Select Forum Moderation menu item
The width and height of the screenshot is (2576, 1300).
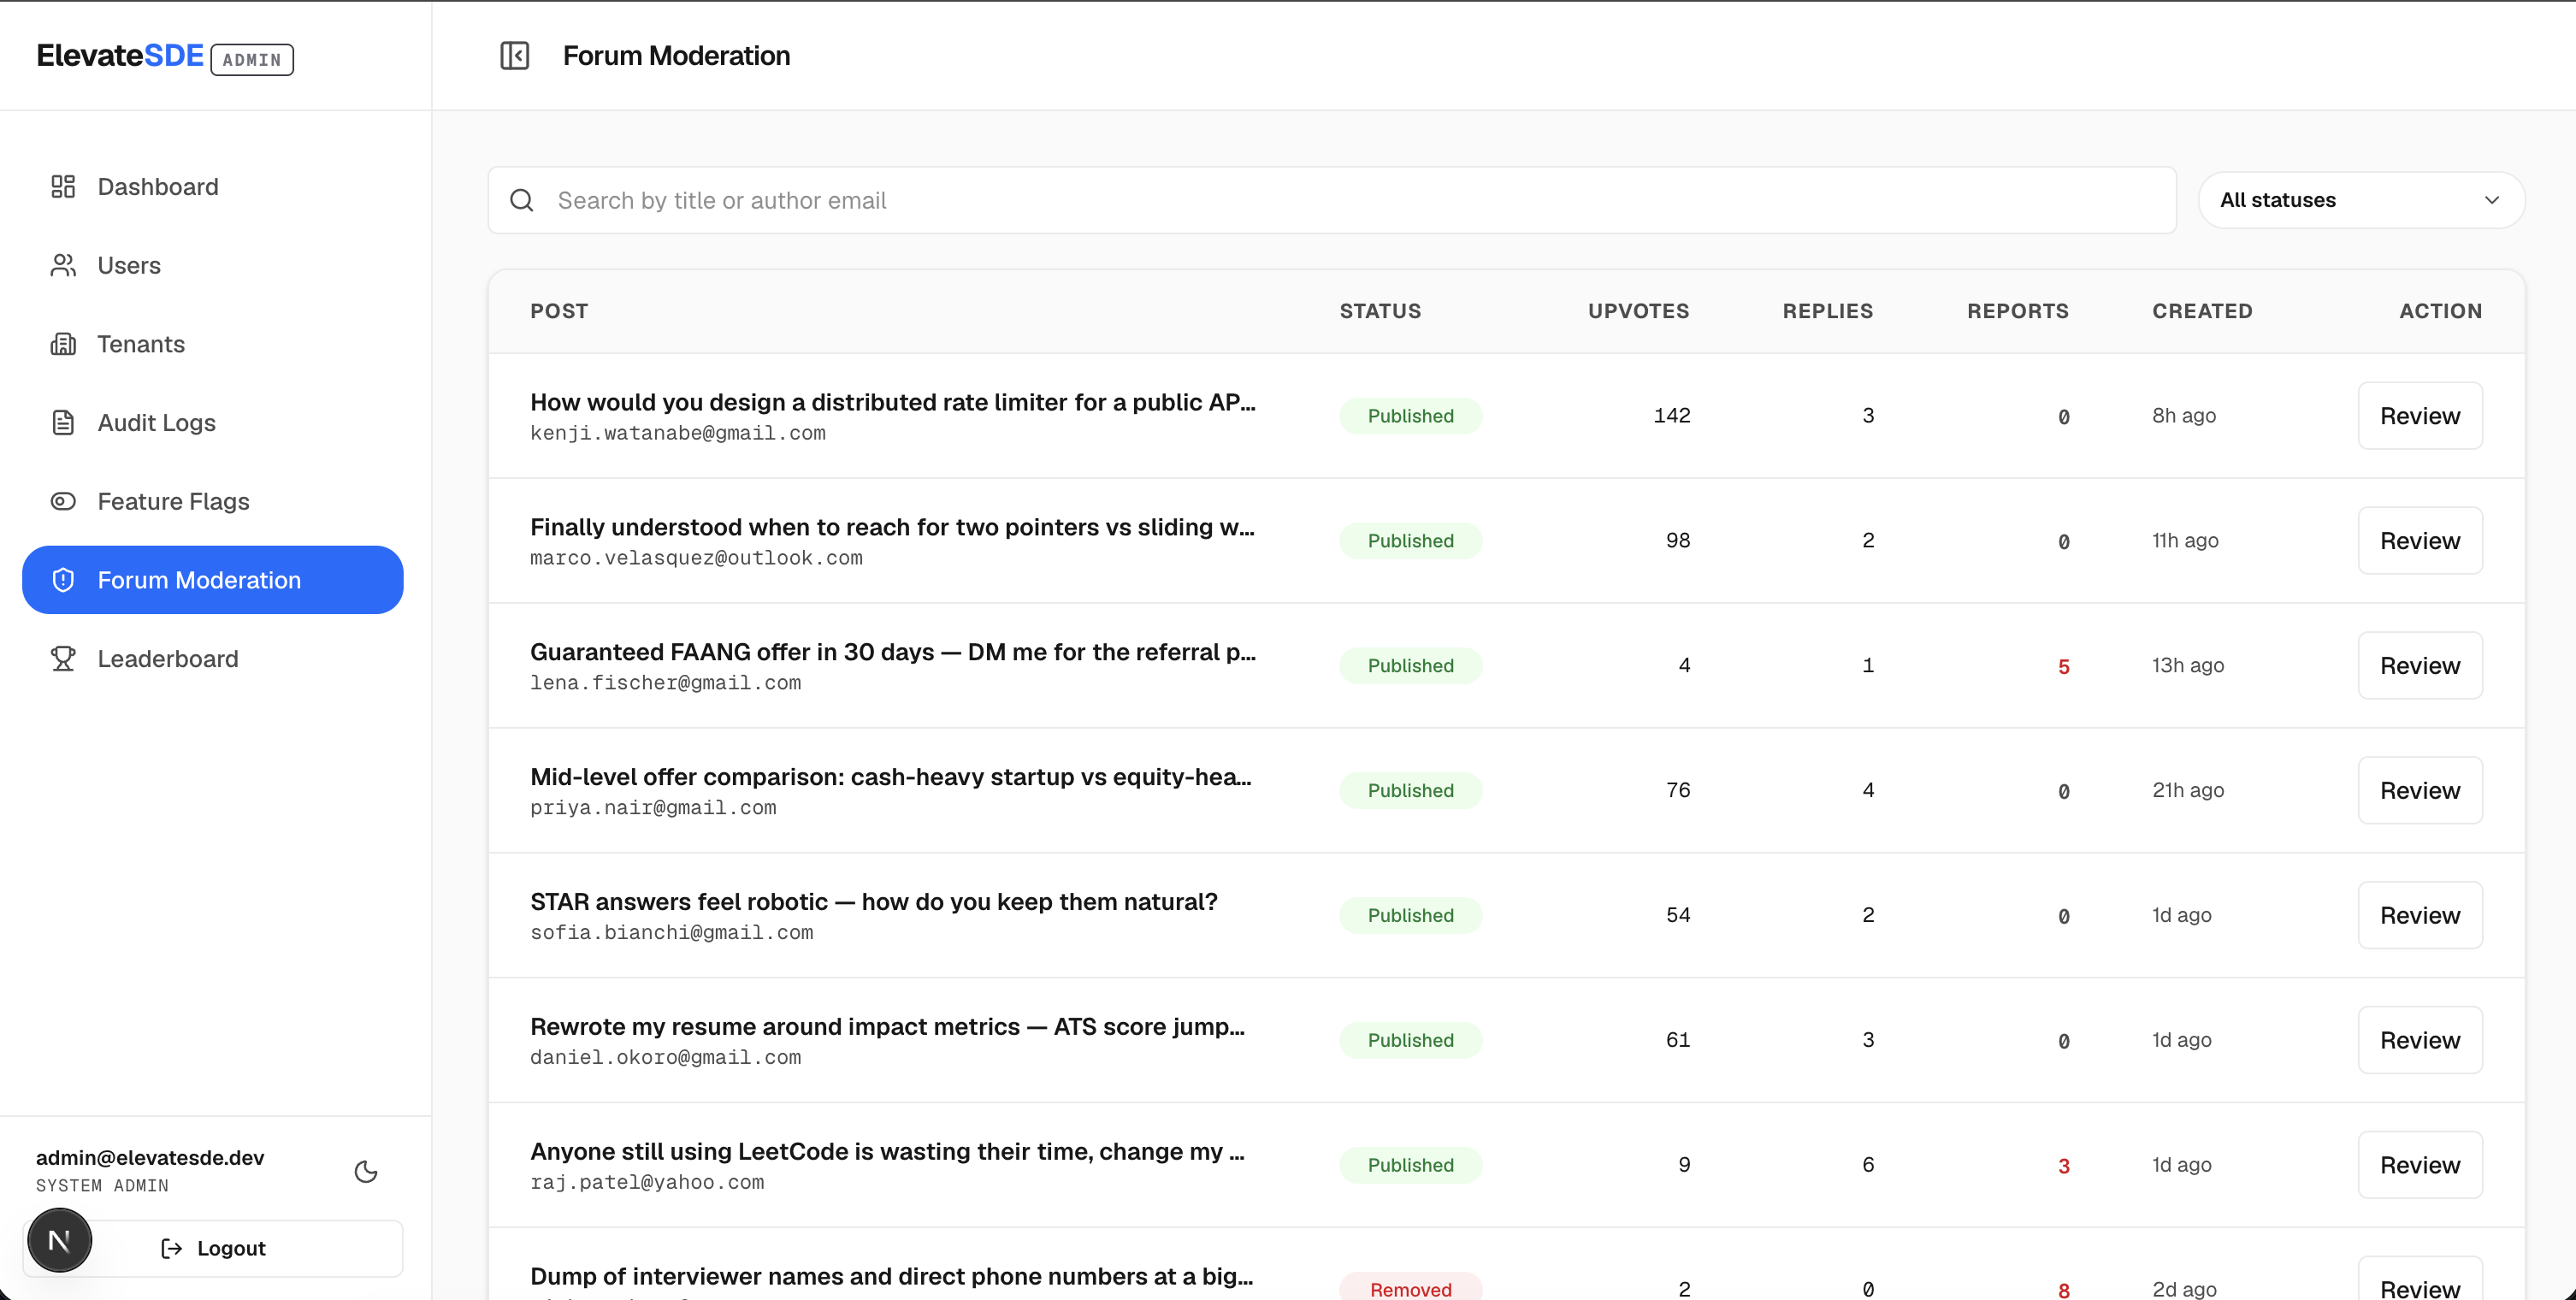click(x=212, y=580)
